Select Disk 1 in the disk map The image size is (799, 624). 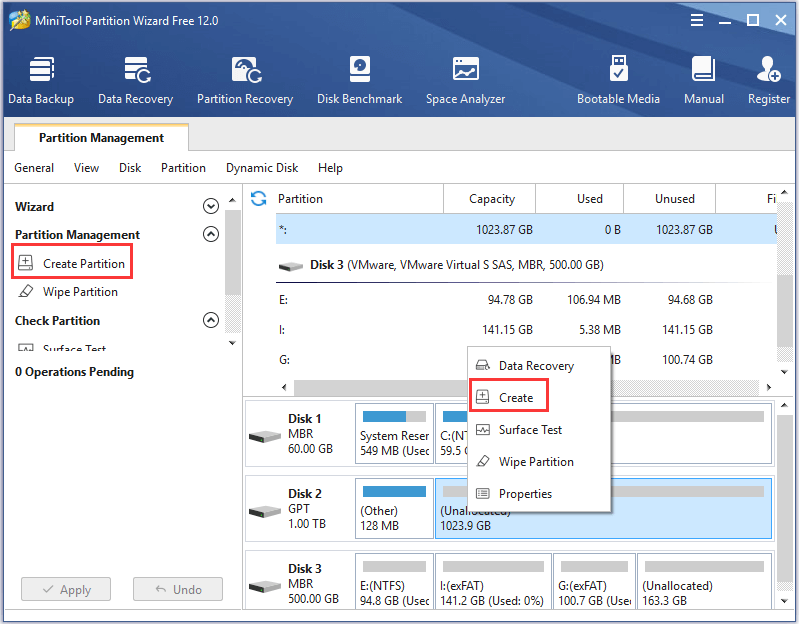[300, 433]
